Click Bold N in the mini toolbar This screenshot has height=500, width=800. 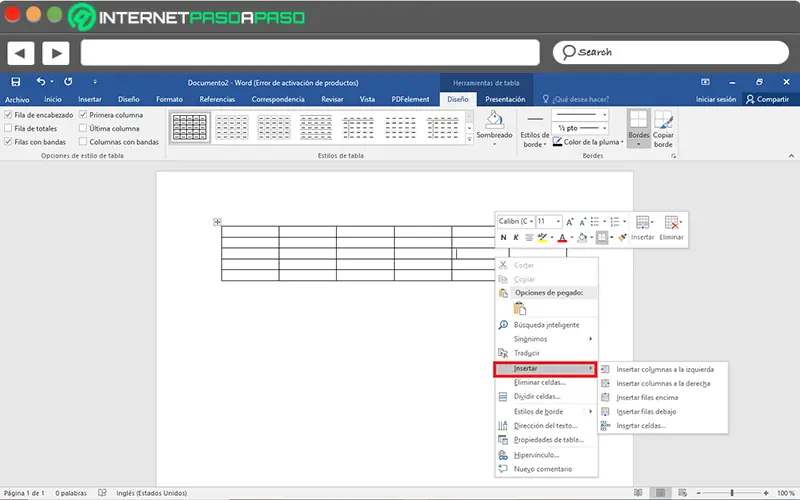503,237
